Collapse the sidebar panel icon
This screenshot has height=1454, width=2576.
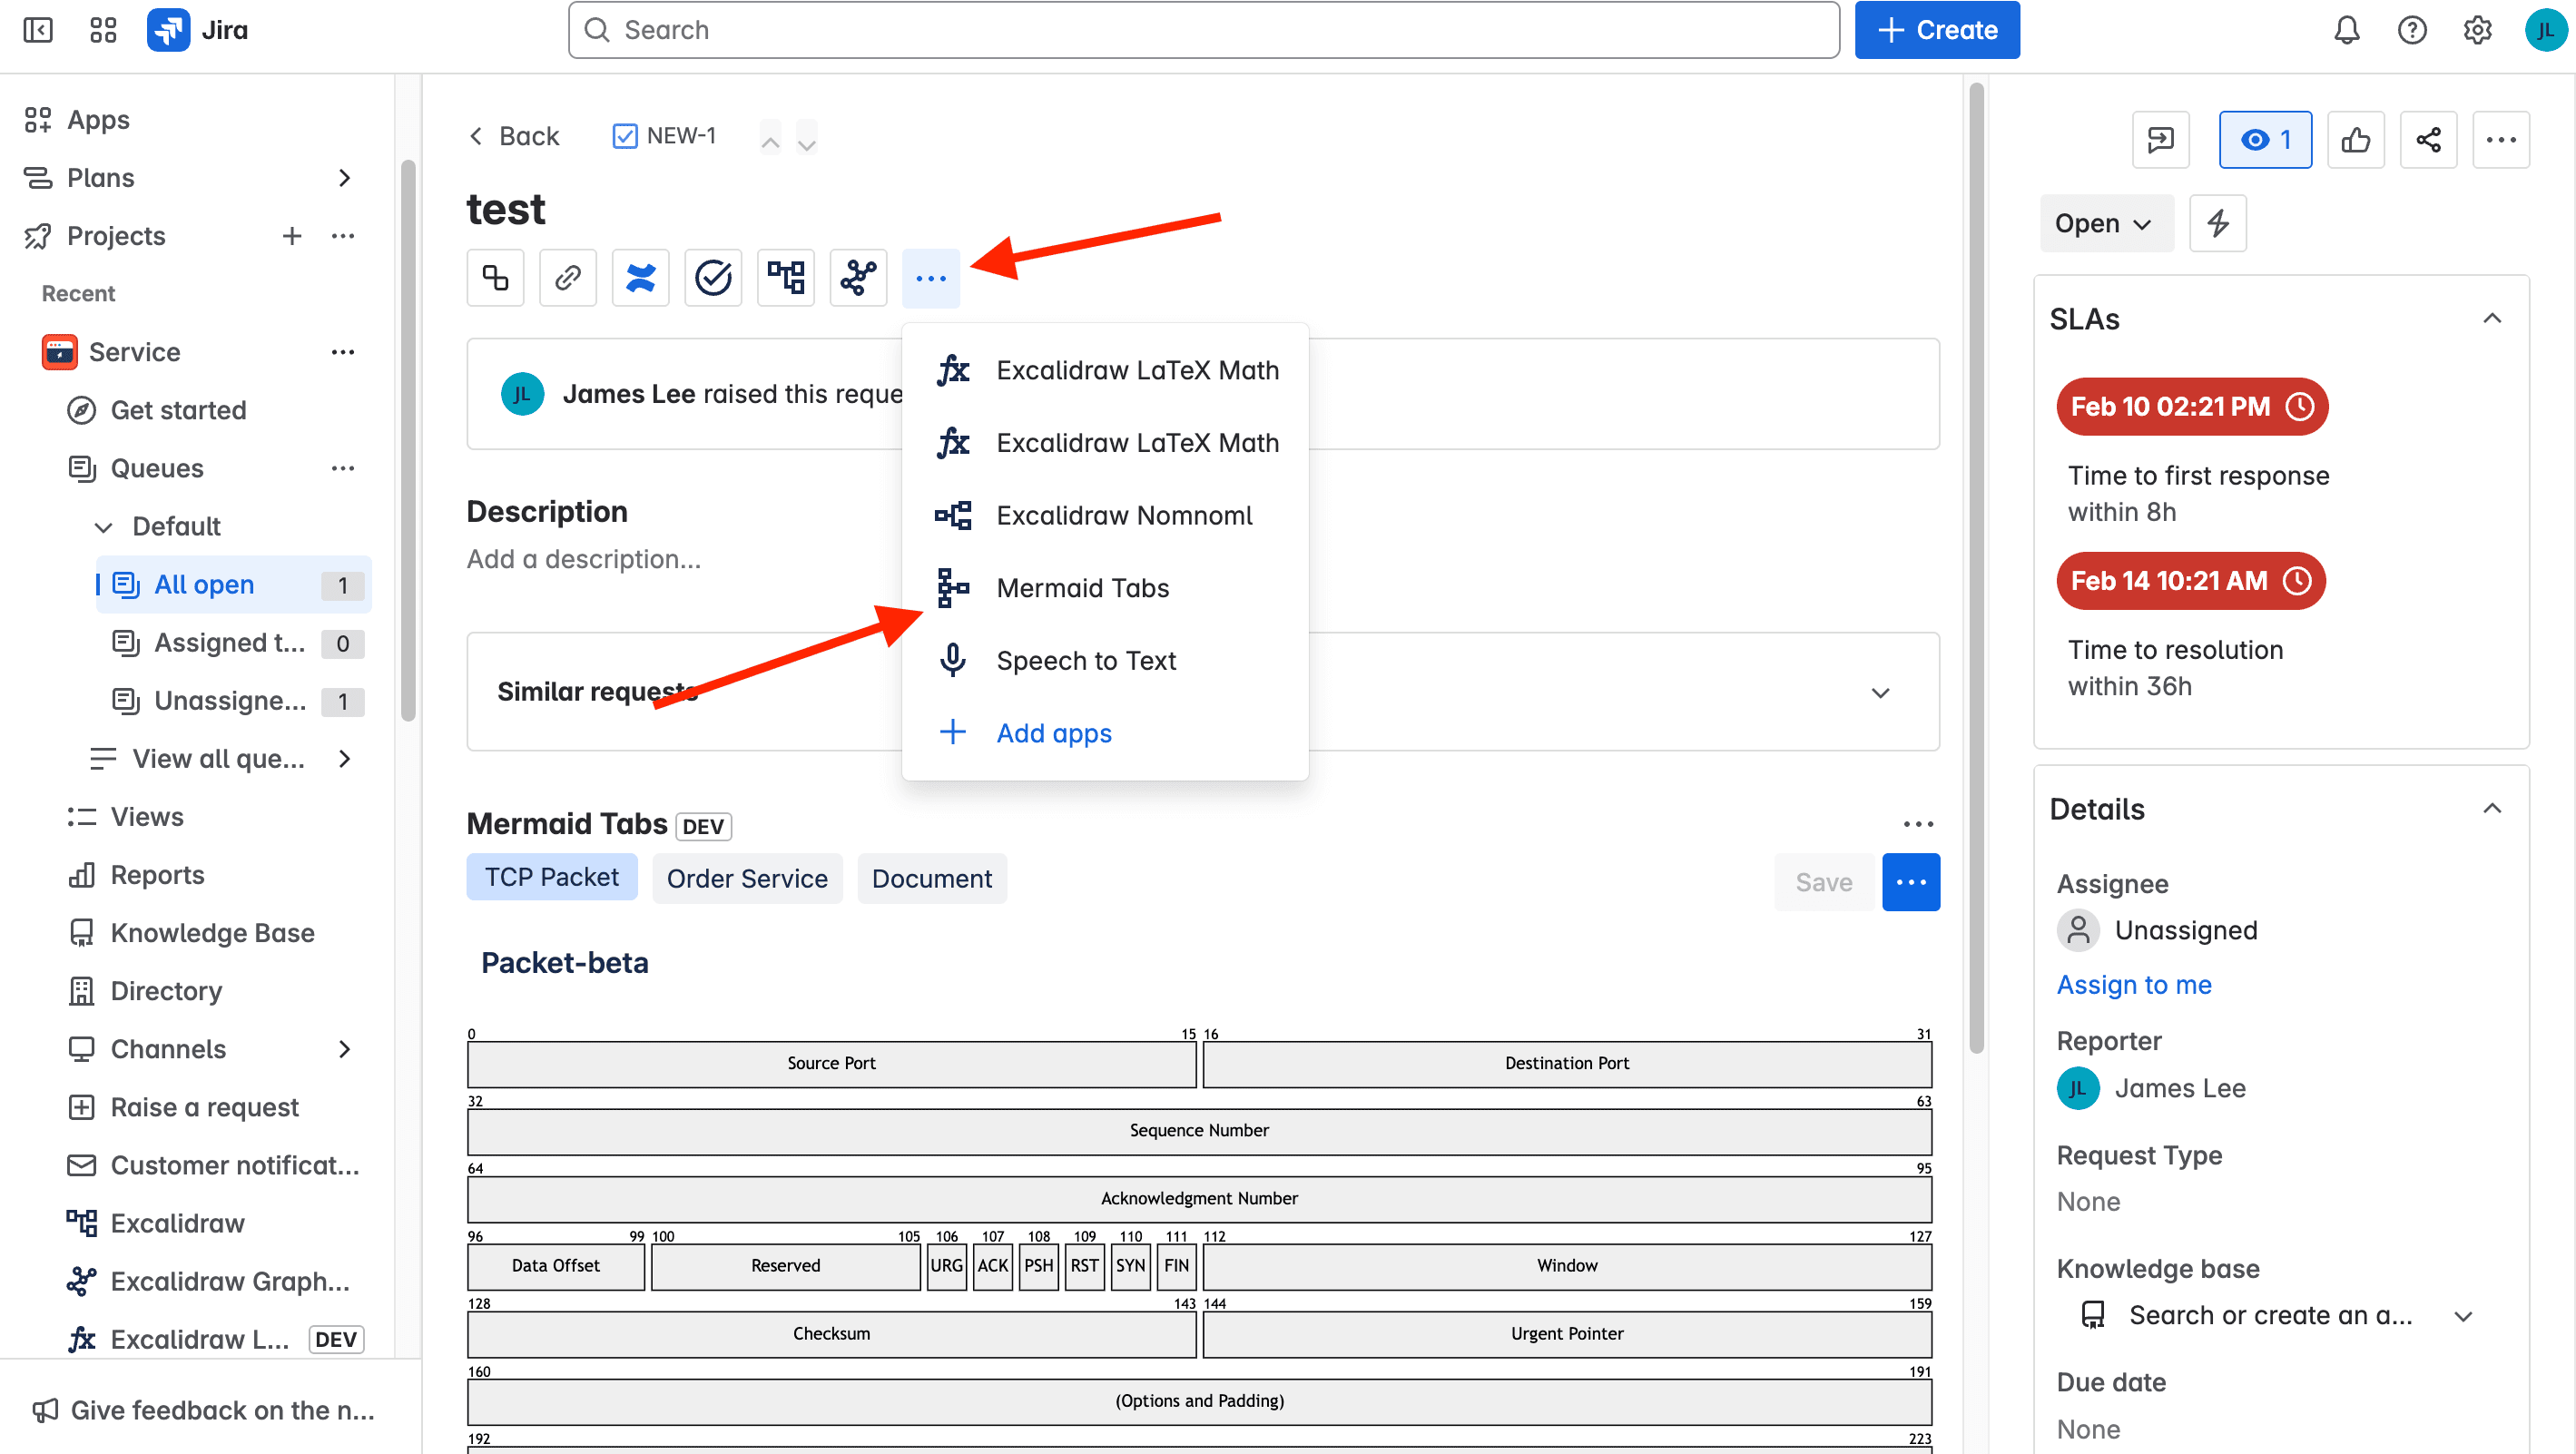pos(38,30)
